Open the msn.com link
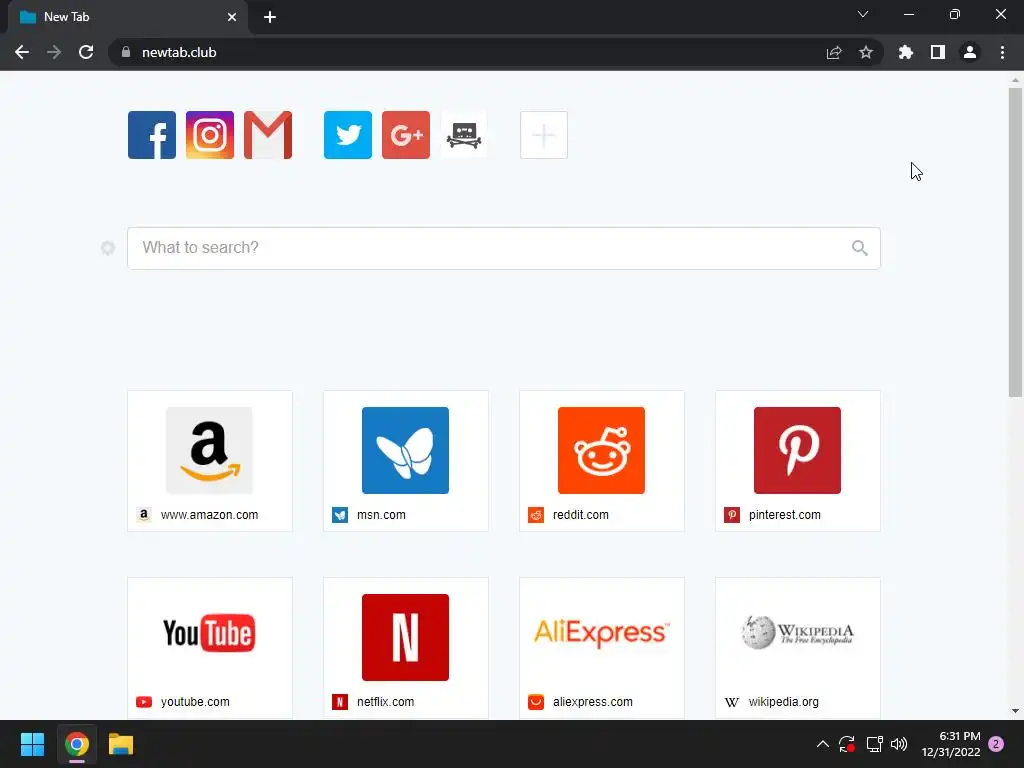 (381, 515)
